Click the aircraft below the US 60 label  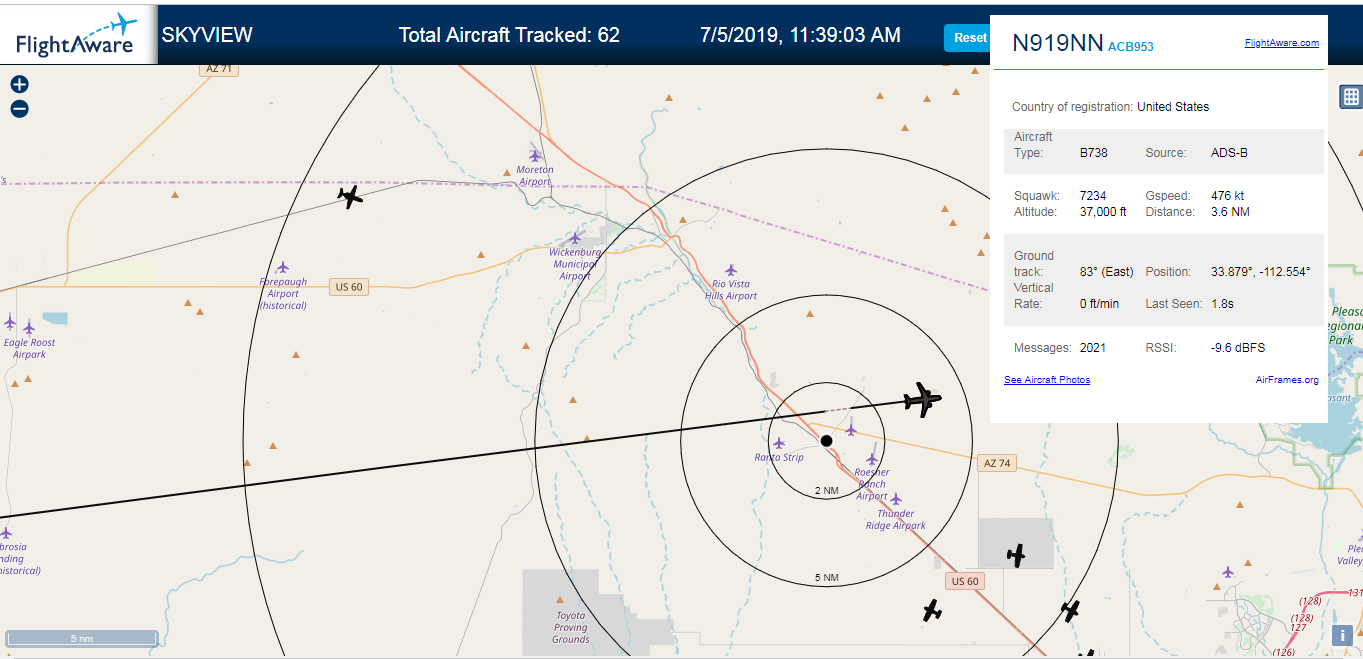(x=932, y=609)
